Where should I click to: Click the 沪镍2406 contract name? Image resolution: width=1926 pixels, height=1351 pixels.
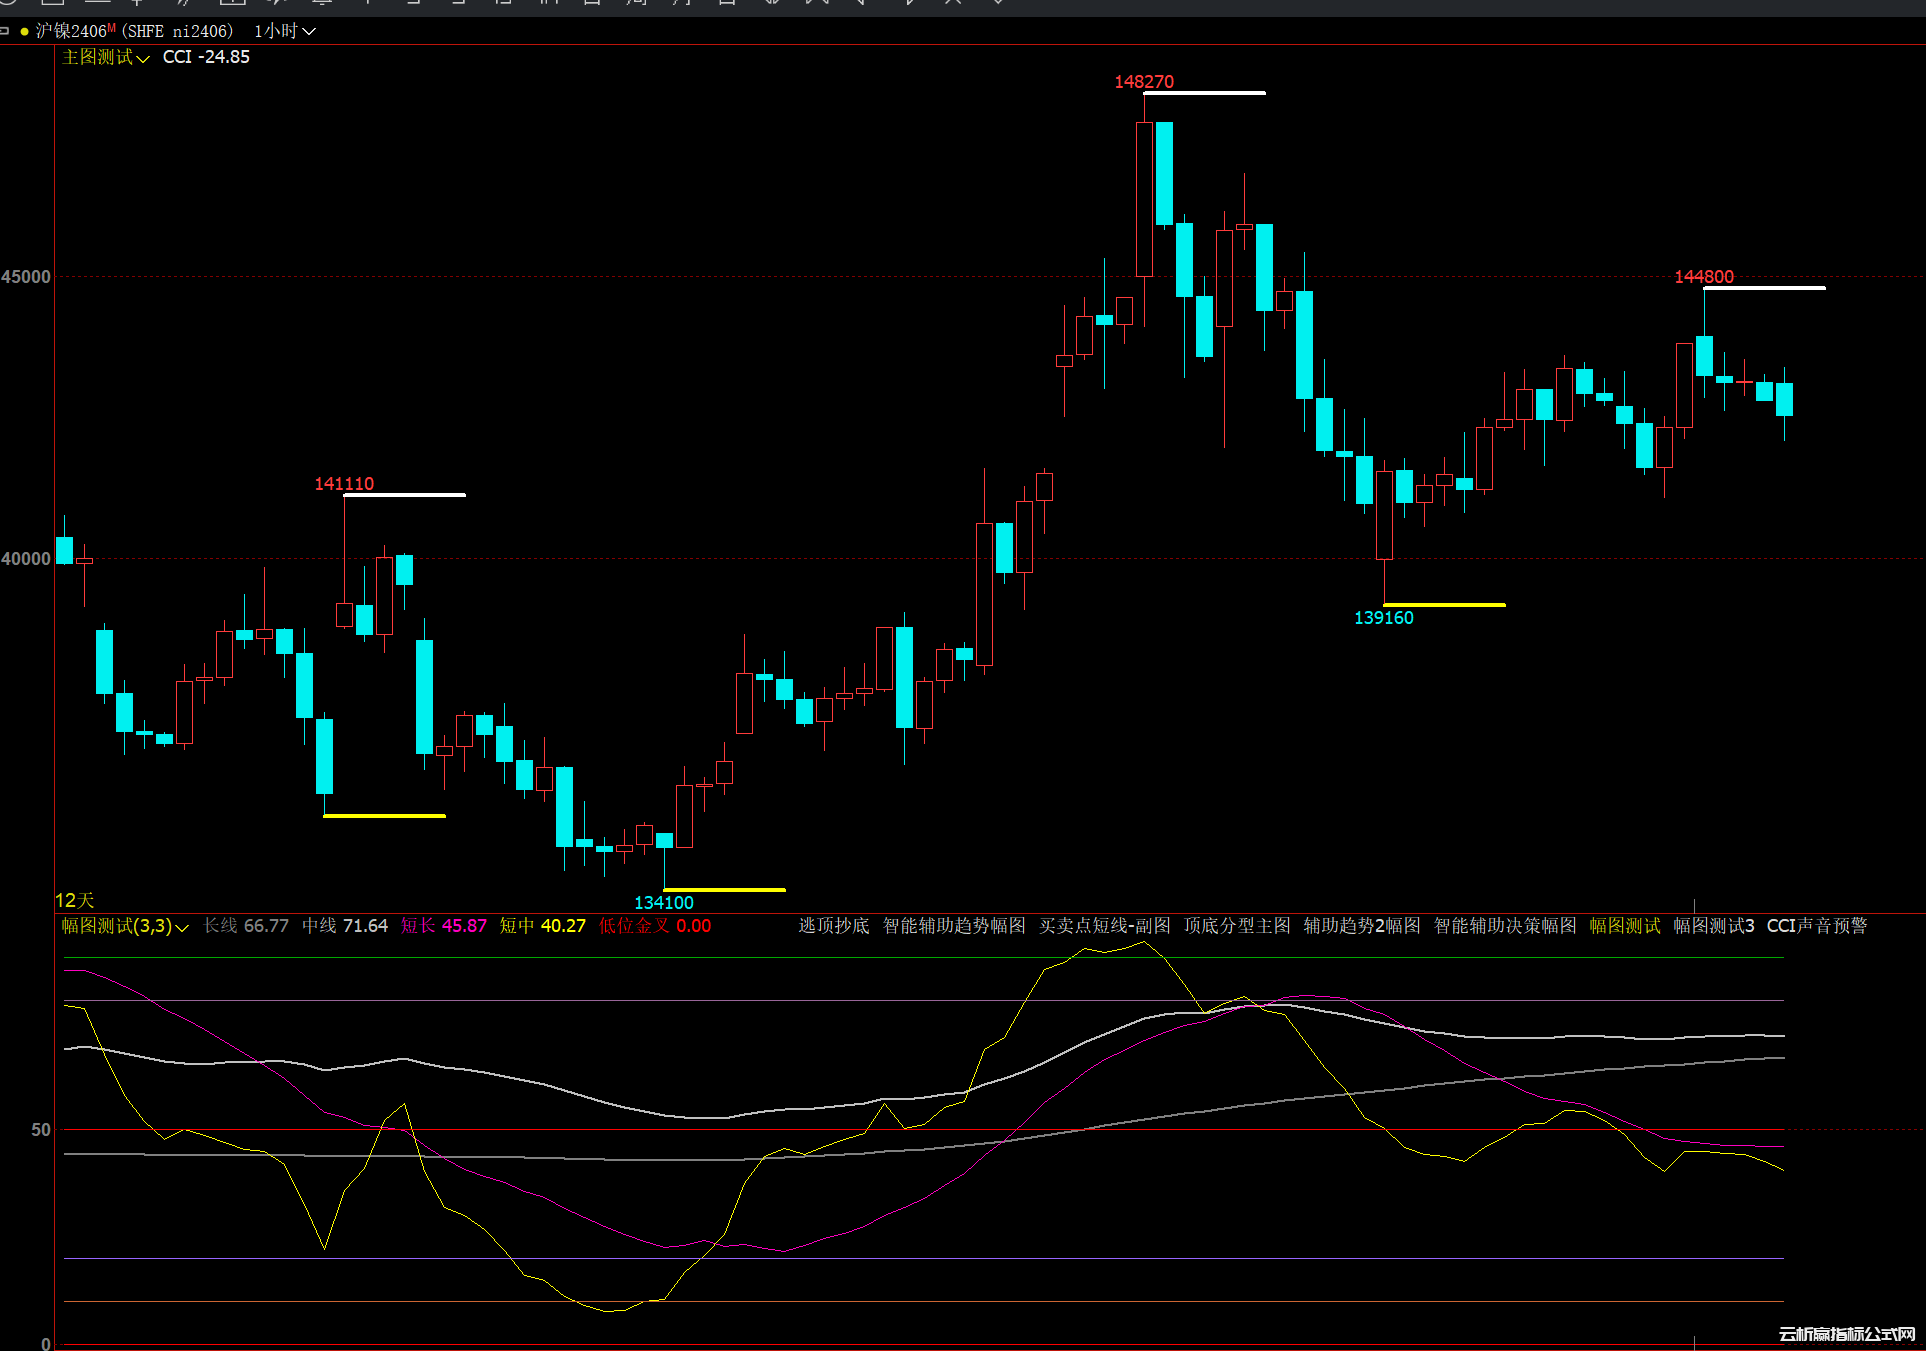[71, 31]
